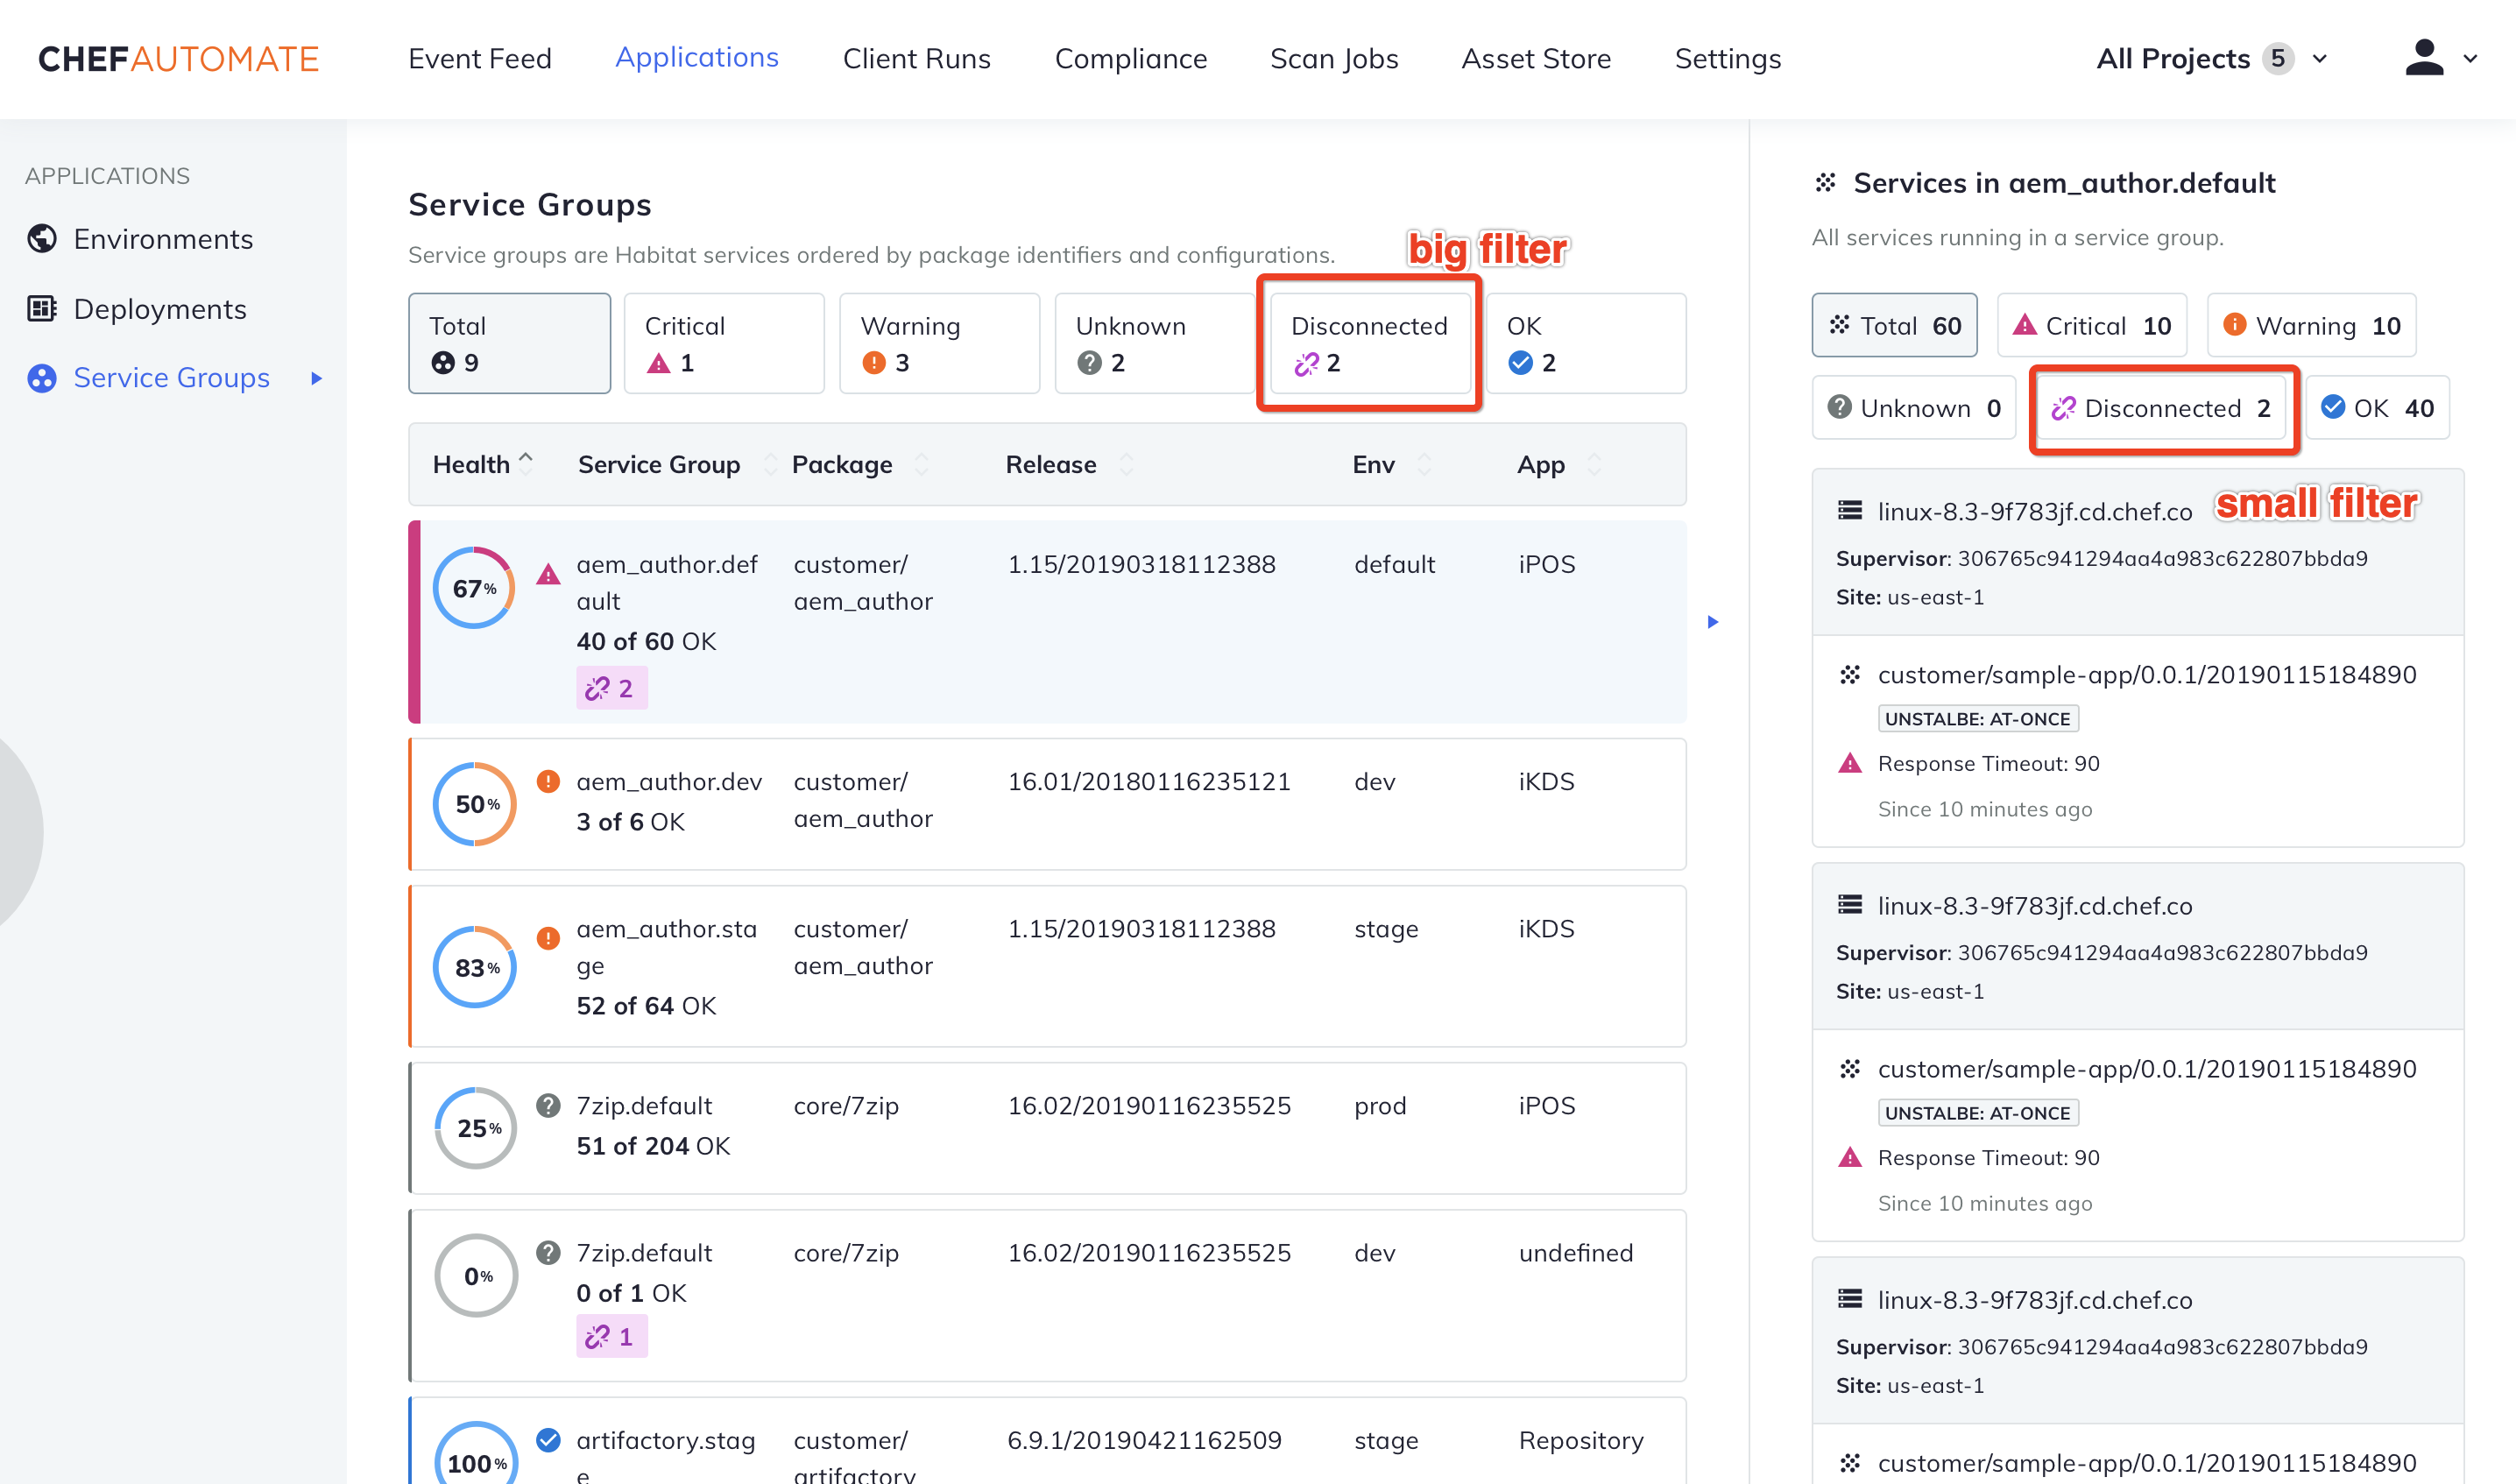Open Deployments from the left sidebar icon
This screenshot has height=1484, width=2516.
pyautogui.click(x=40, y=308)
